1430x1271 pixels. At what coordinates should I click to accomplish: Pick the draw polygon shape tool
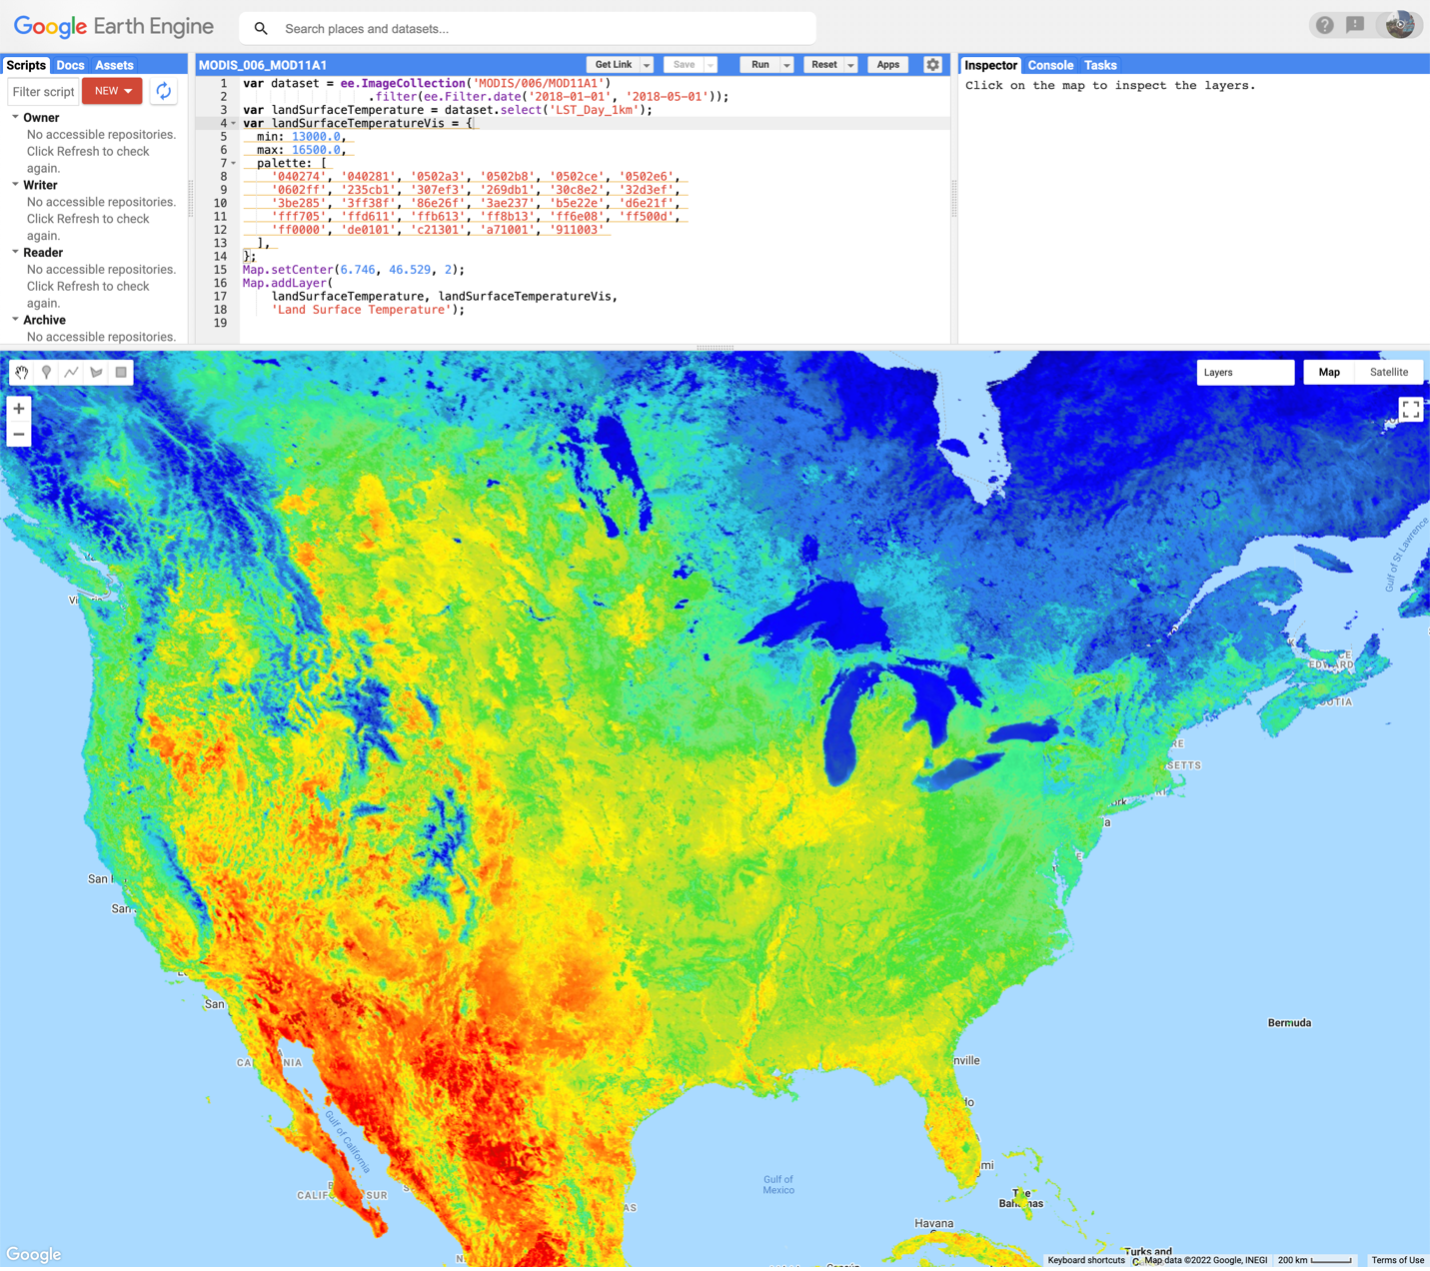(96, 372)
